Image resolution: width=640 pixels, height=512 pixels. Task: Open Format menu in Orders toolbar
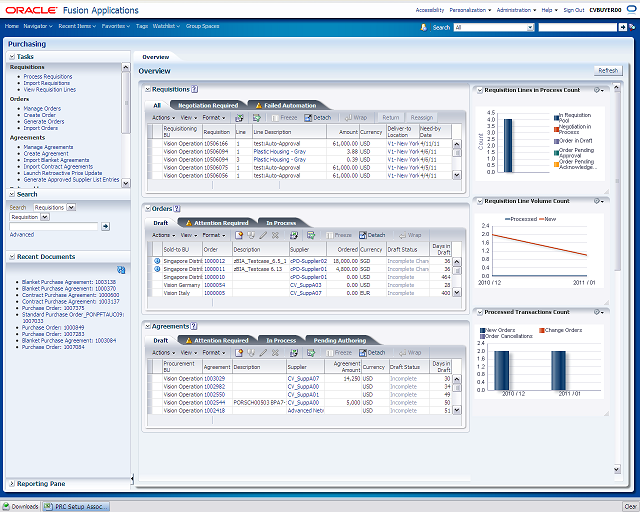(x=214, y=235)
